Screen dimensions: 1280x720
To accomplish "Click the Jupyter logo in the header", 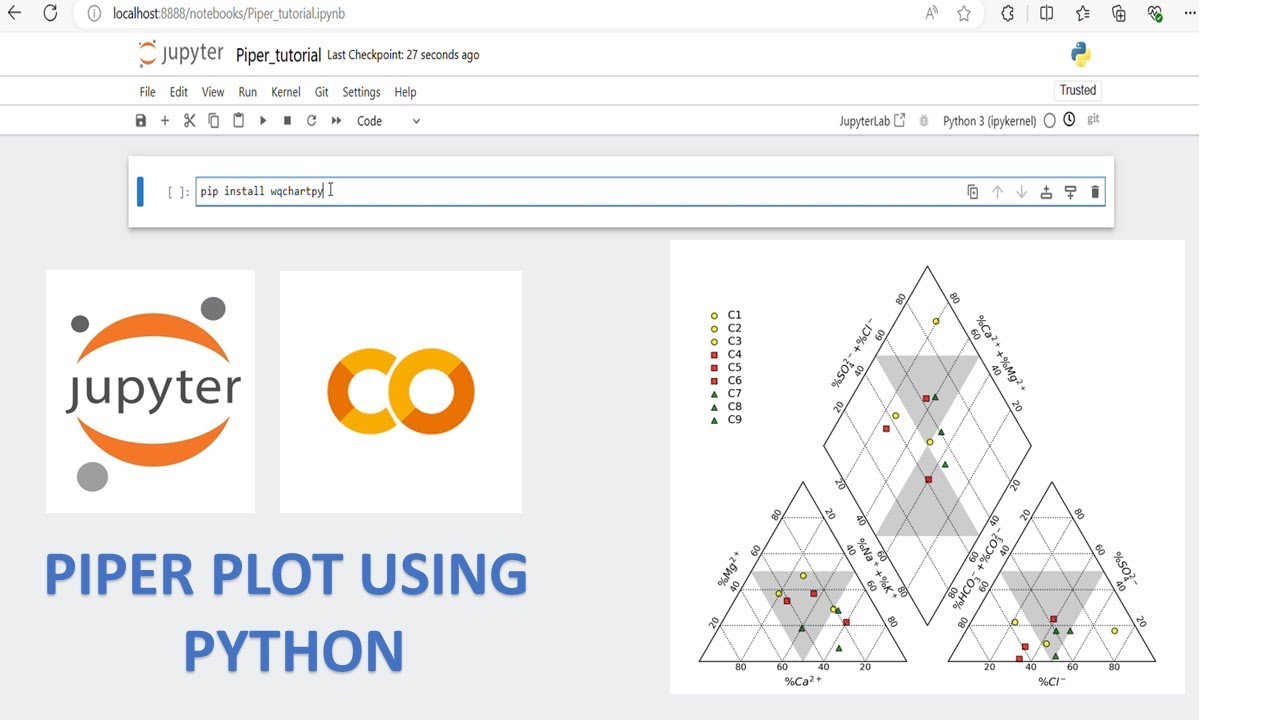I will click(x=180, y=54).
